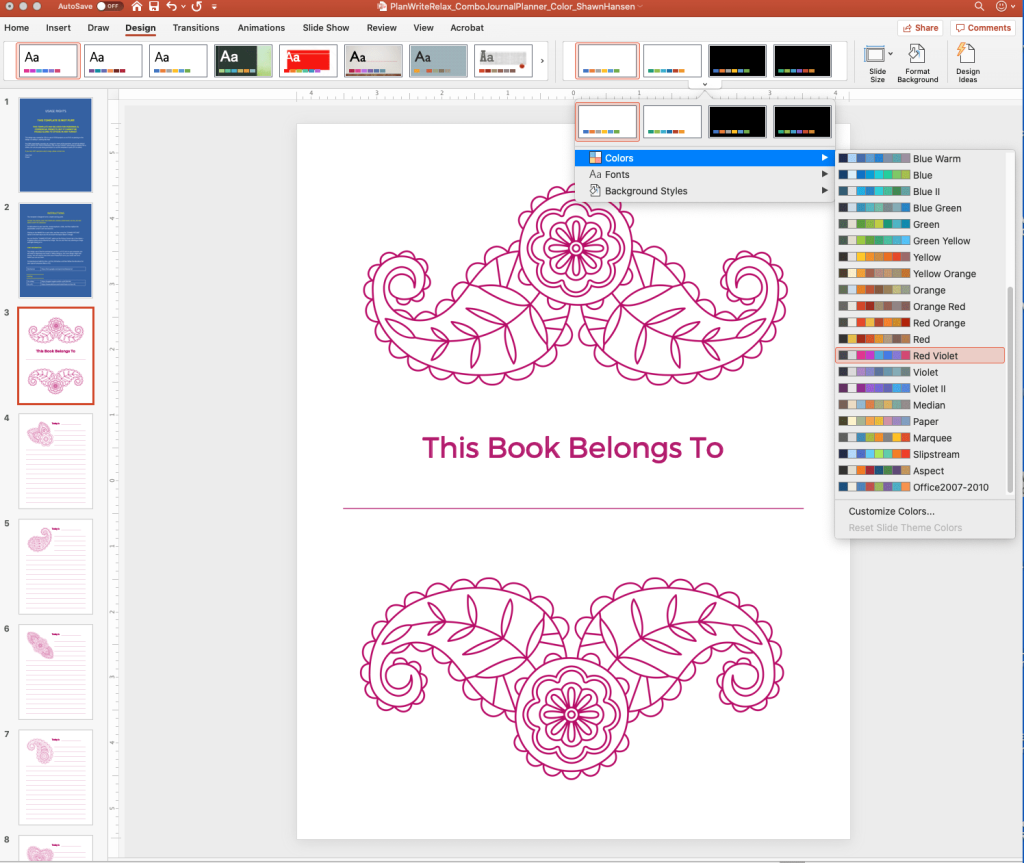The width and height of the screenshot is (1024, 863).
Task: Choose the Office2007-2010 color scheme
Action: coord(920,487)
